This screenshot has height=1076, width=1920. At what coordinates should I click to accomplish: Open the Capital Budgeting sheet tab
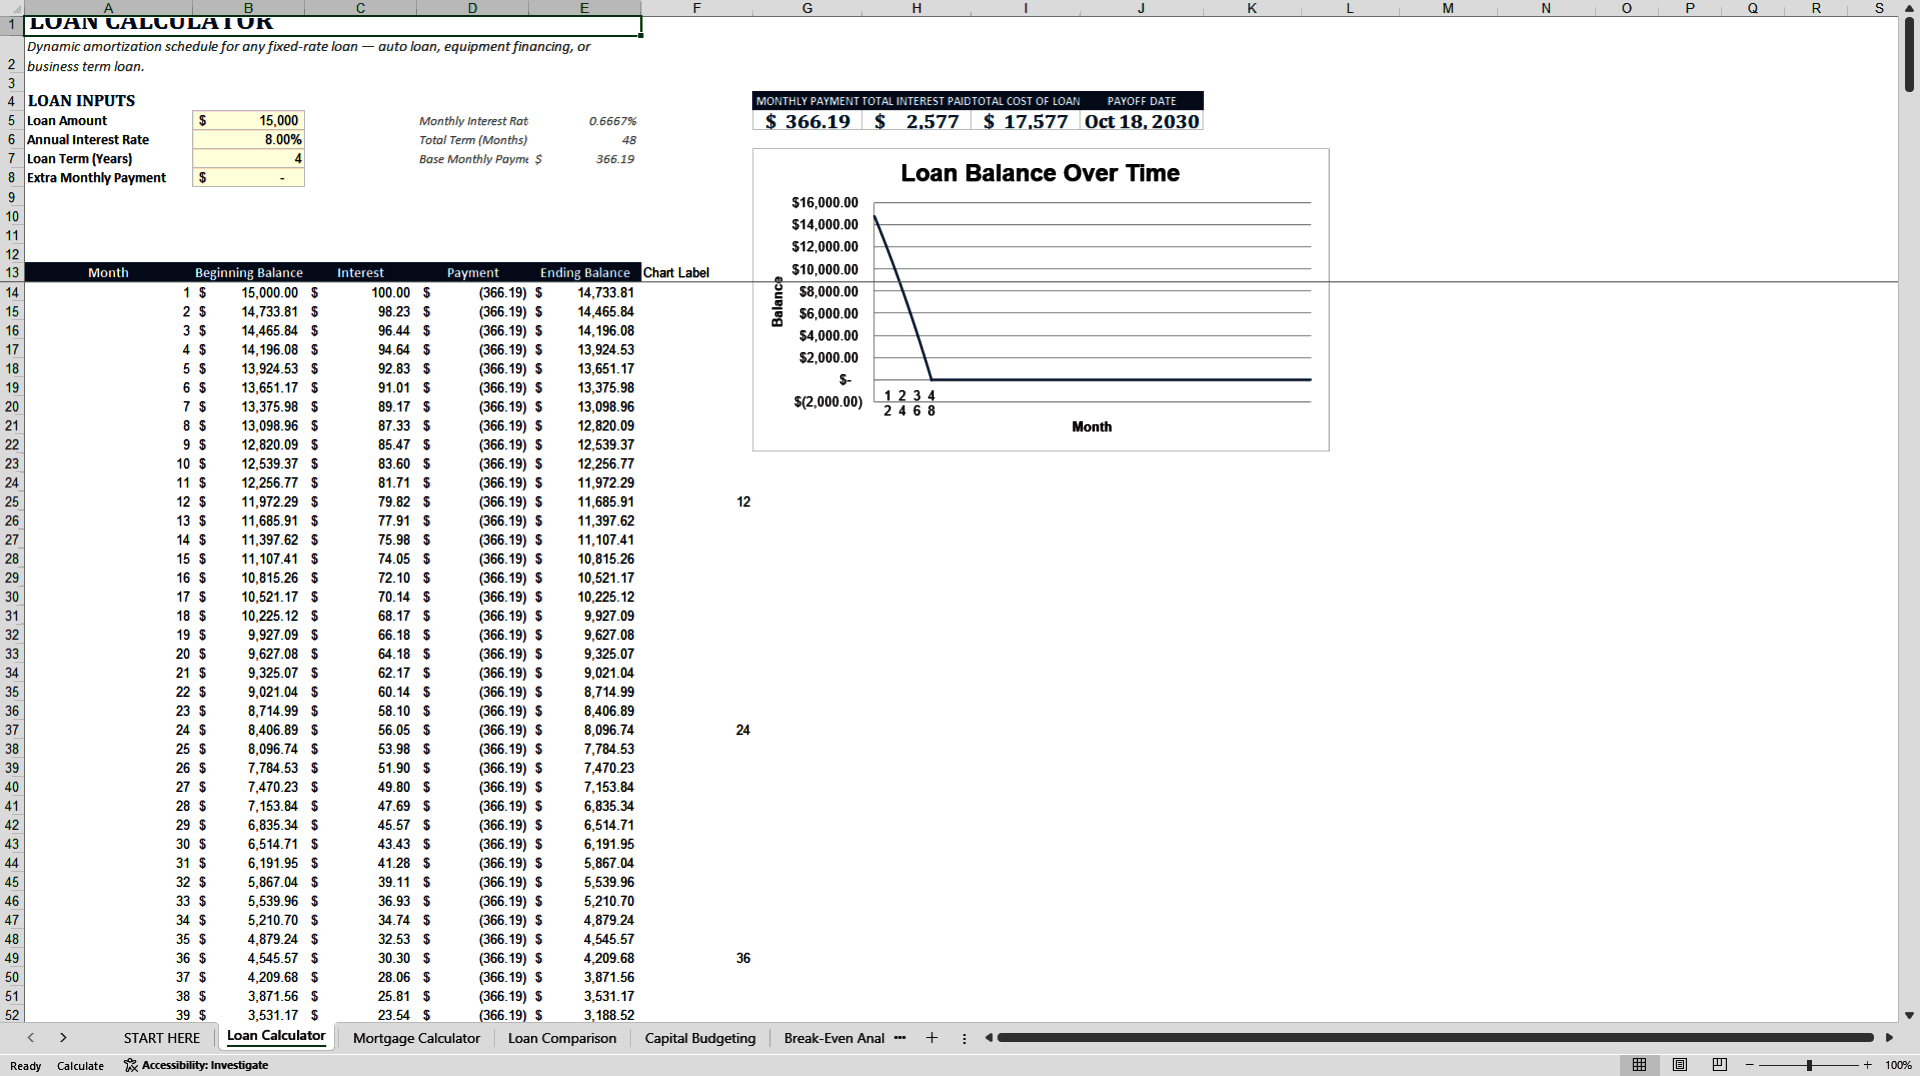click(x=700, y=1038)
